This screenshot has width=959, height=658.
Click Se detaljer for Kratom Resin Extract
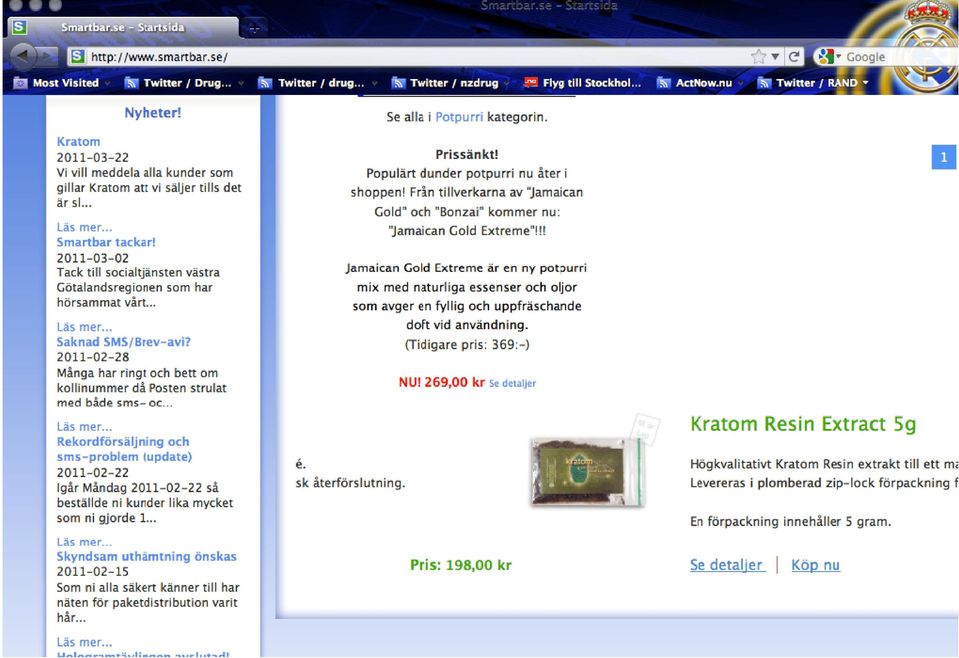click(x=727, y=565)
